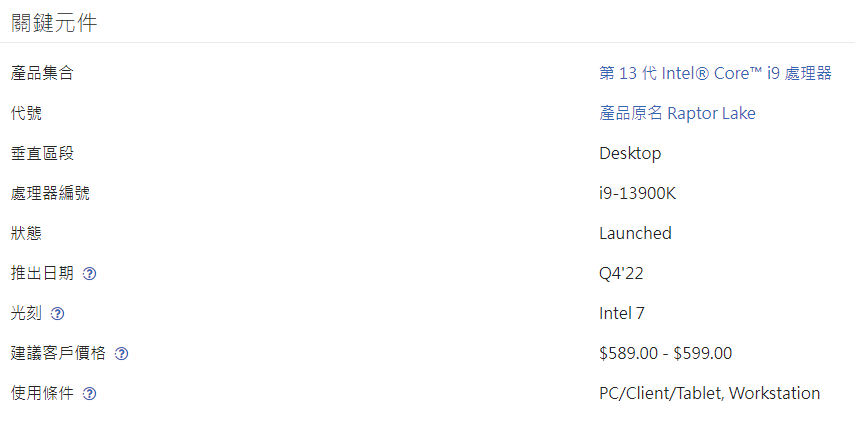Click the 狀態 row label
Image resolution: width=855 pixels, height=421 pixels.
click(x=26, y=233)
